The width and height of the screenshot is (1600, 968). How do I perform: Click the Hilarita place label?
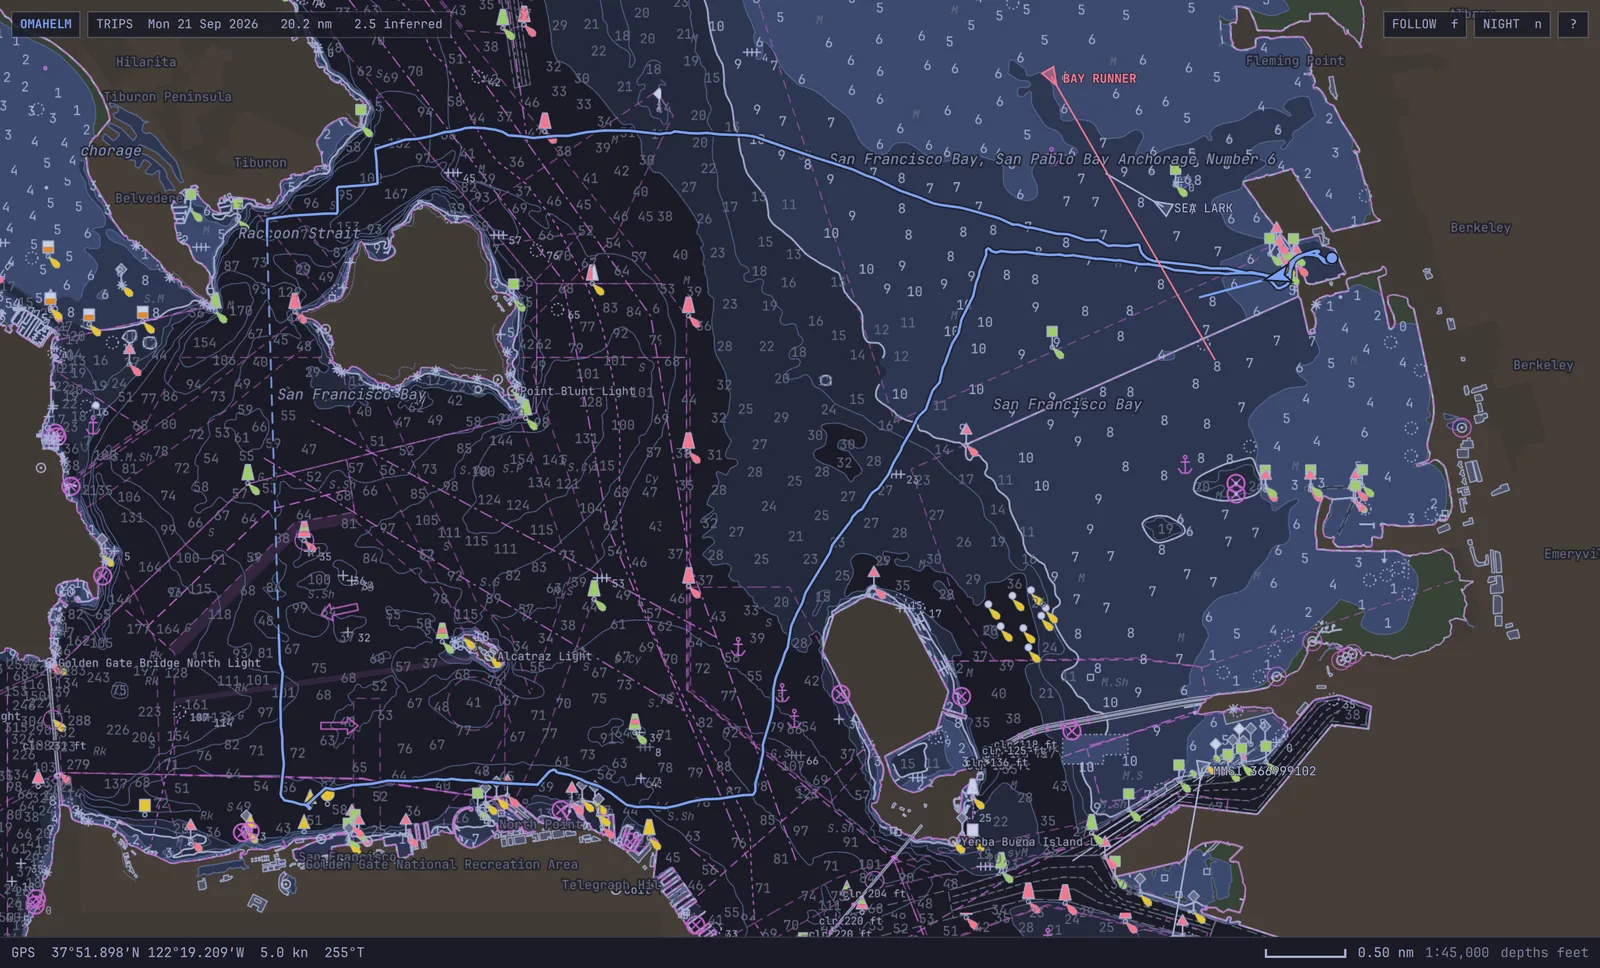[x=146, y=62]
